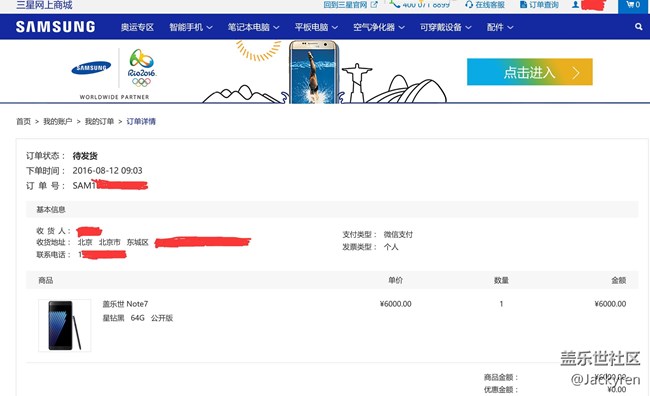Click 订单详情 in the breadcrumb
The width and height of the screenshot is (650, 396).
pos(141,121)
